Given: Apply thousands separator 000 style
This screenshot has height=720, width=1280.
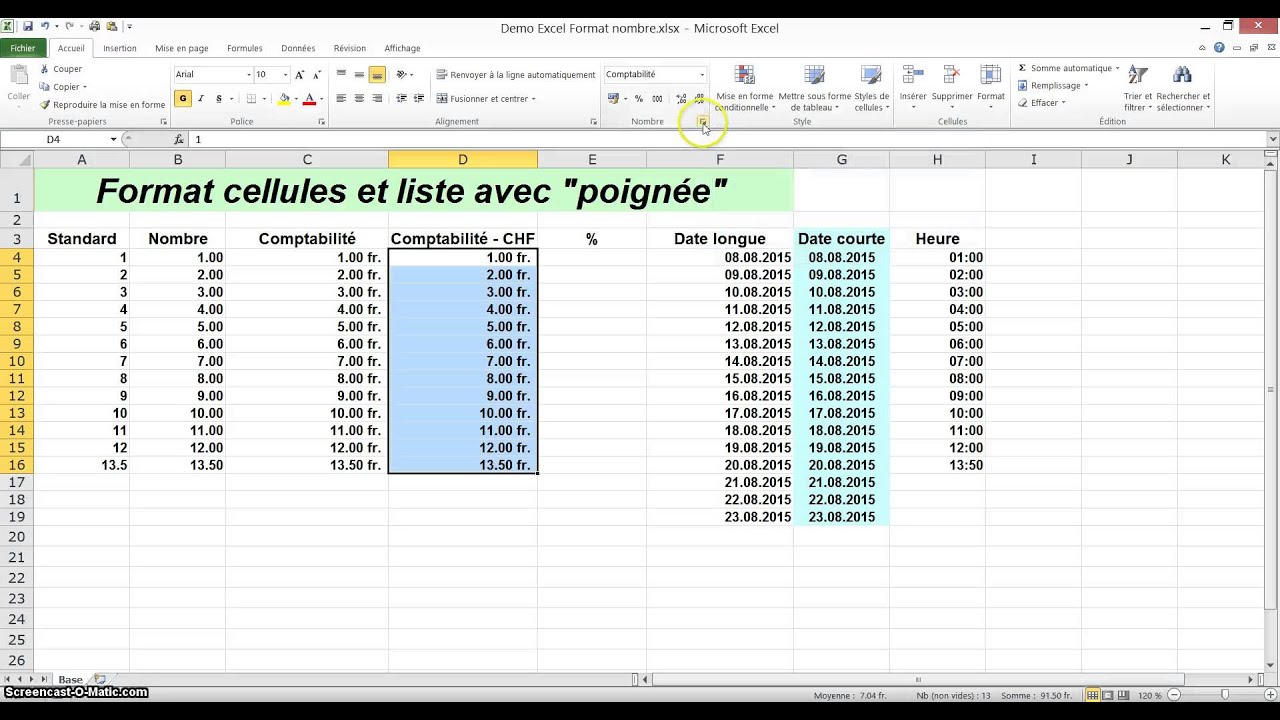Looking at the screenshot, I should pyautogui.click(x=657, y=98).
